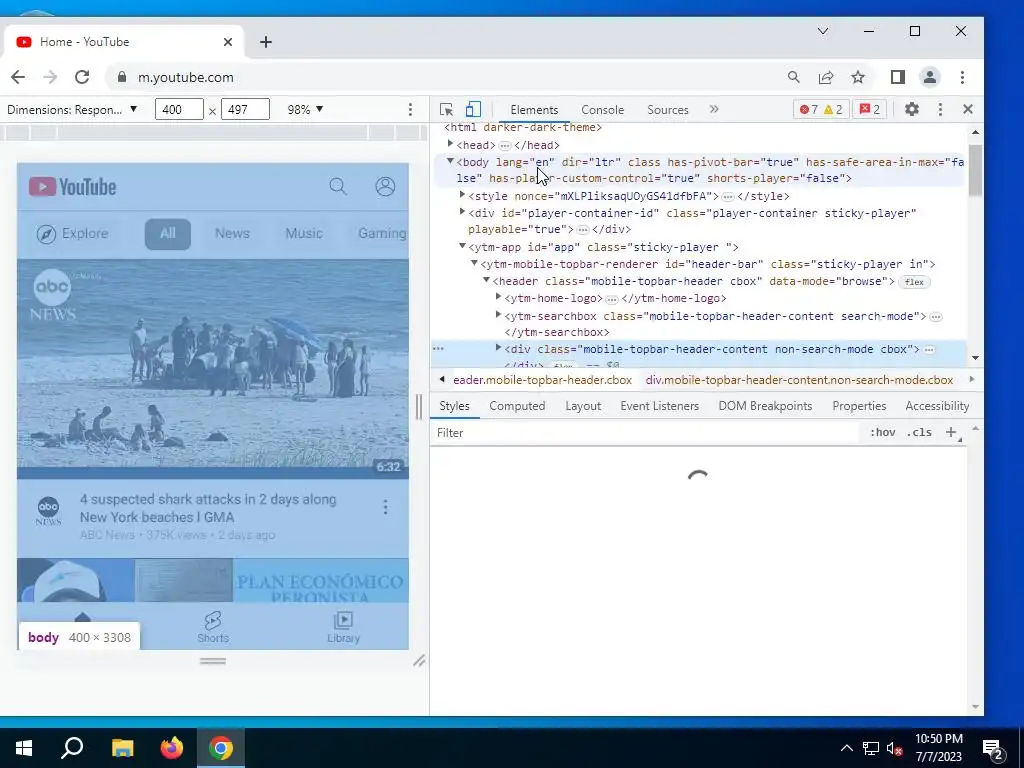The height and width of the screenshot is (768, 1024).
Task: Click YouTube search magnifier icon
Action: click(x=338, y=187)
